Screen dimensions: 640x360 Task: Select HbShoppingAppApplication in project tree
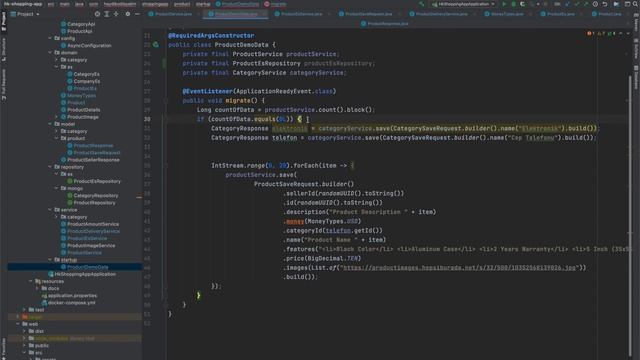pyautogui.click(x=85, y=274)
